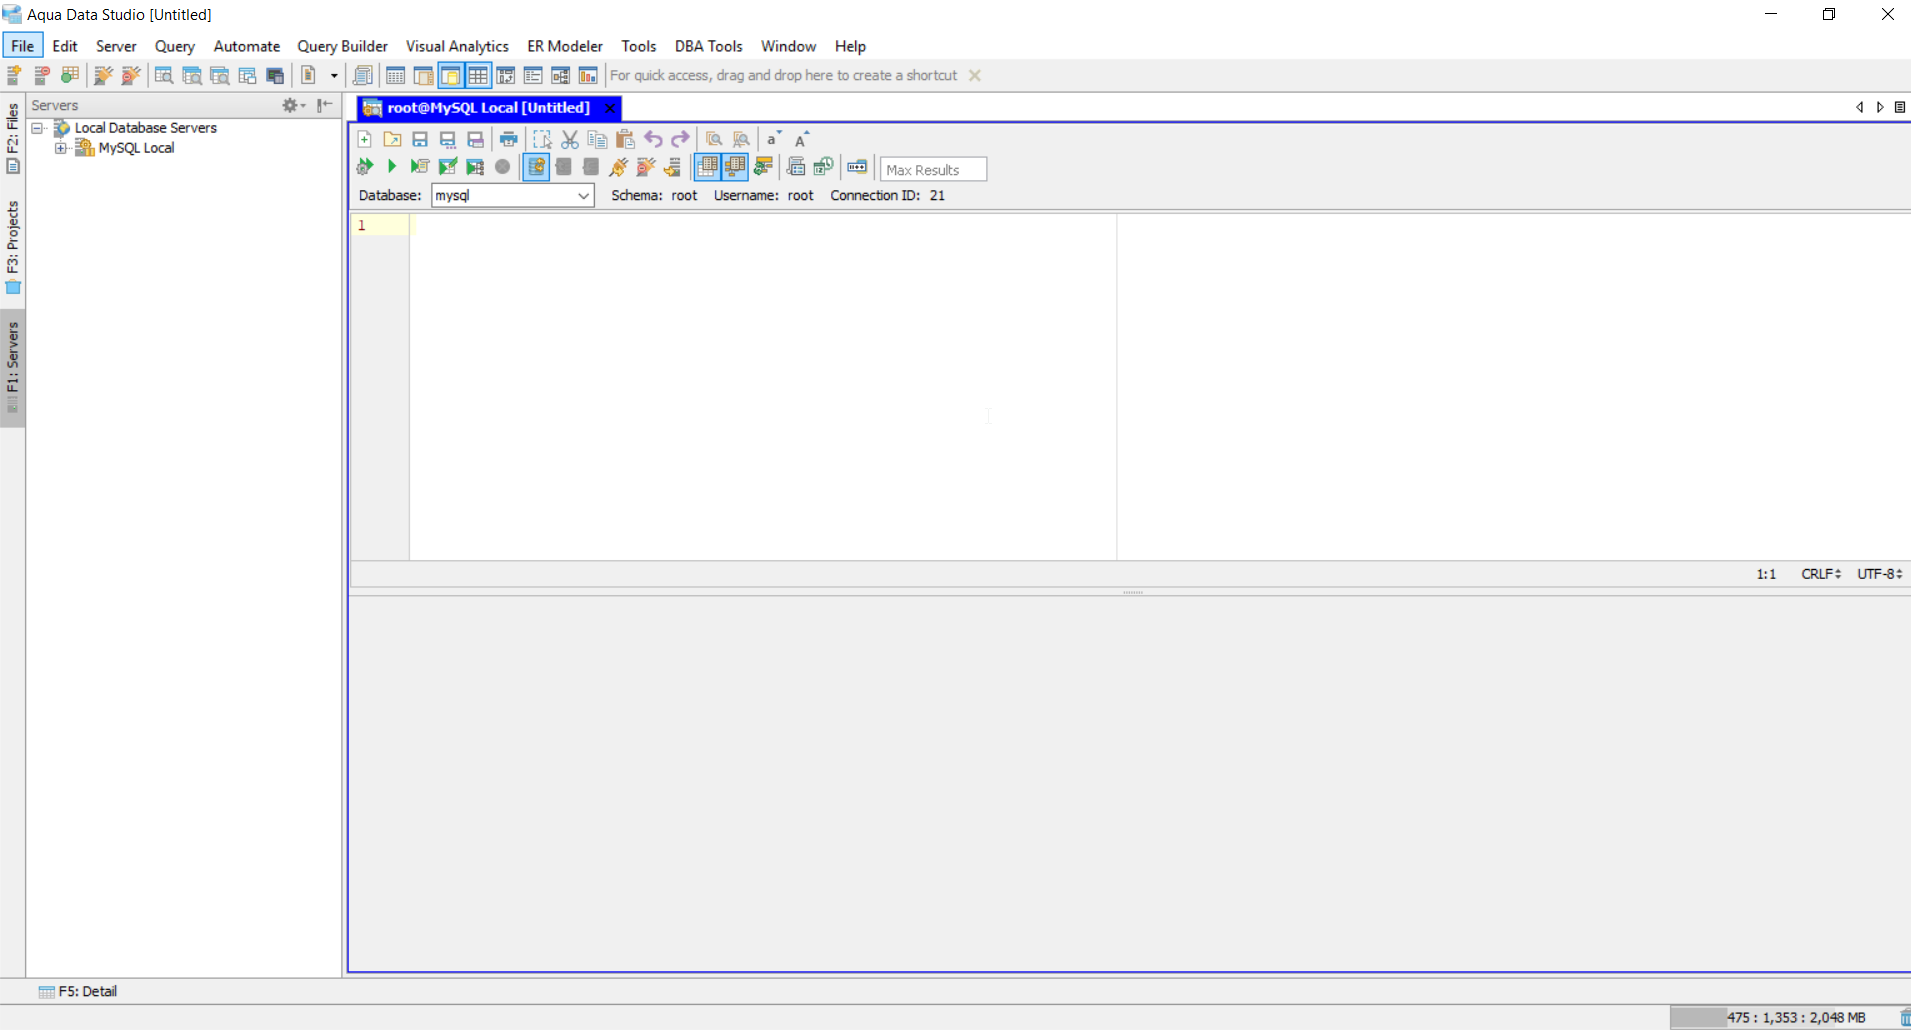Click the CRLF line ending selector
Screen dimensions: 1911x1030
tap(1820, 574)
